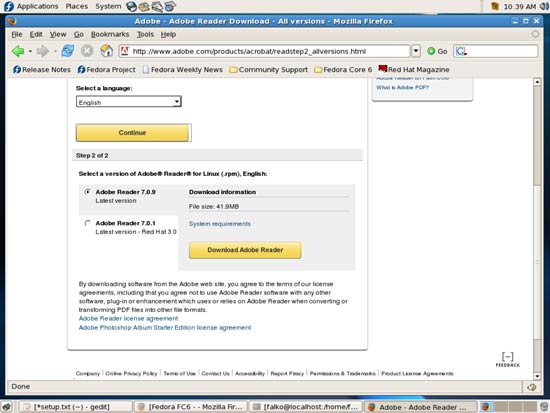Open the Adobe Reader license agreement link
The height and width of the screenshot is (413, 550).
coord(128,319)
